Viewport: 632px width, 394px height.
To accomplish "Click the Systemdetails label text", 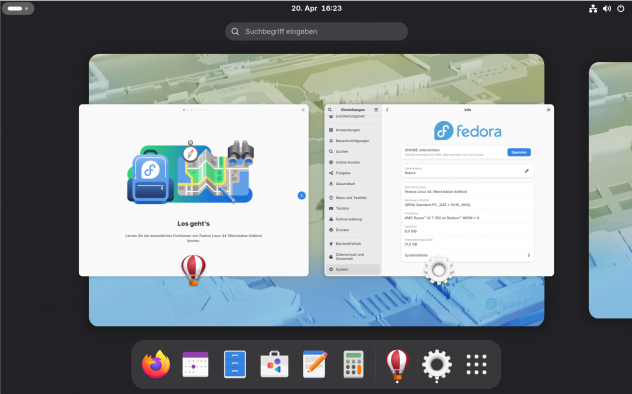I will (416, 255).
